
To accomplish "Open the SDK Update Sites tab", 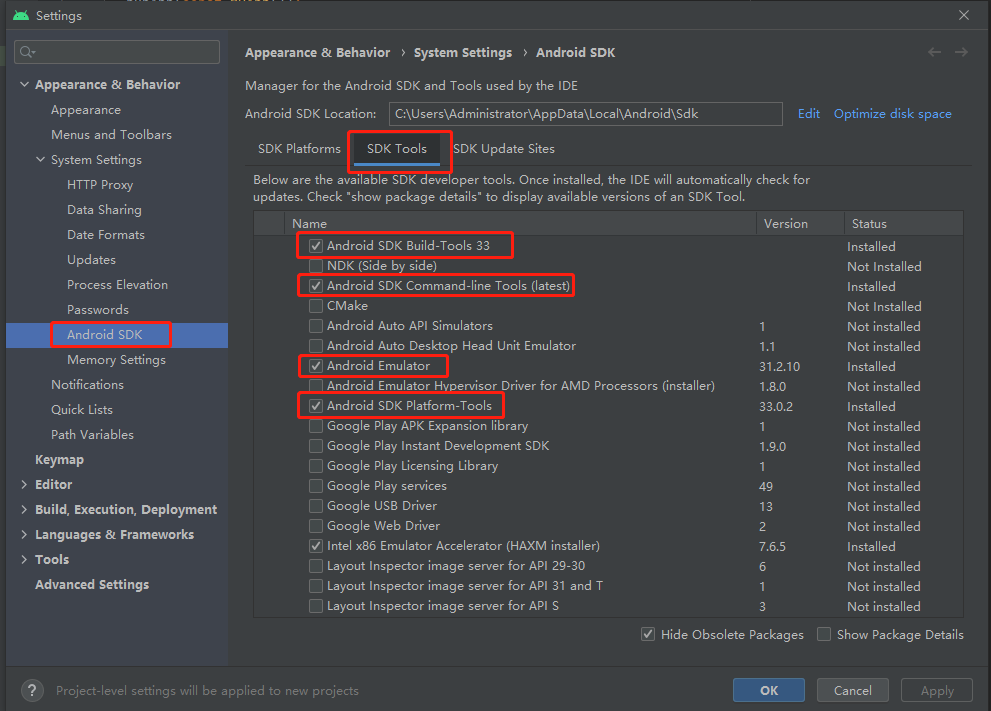I will 504,149.
